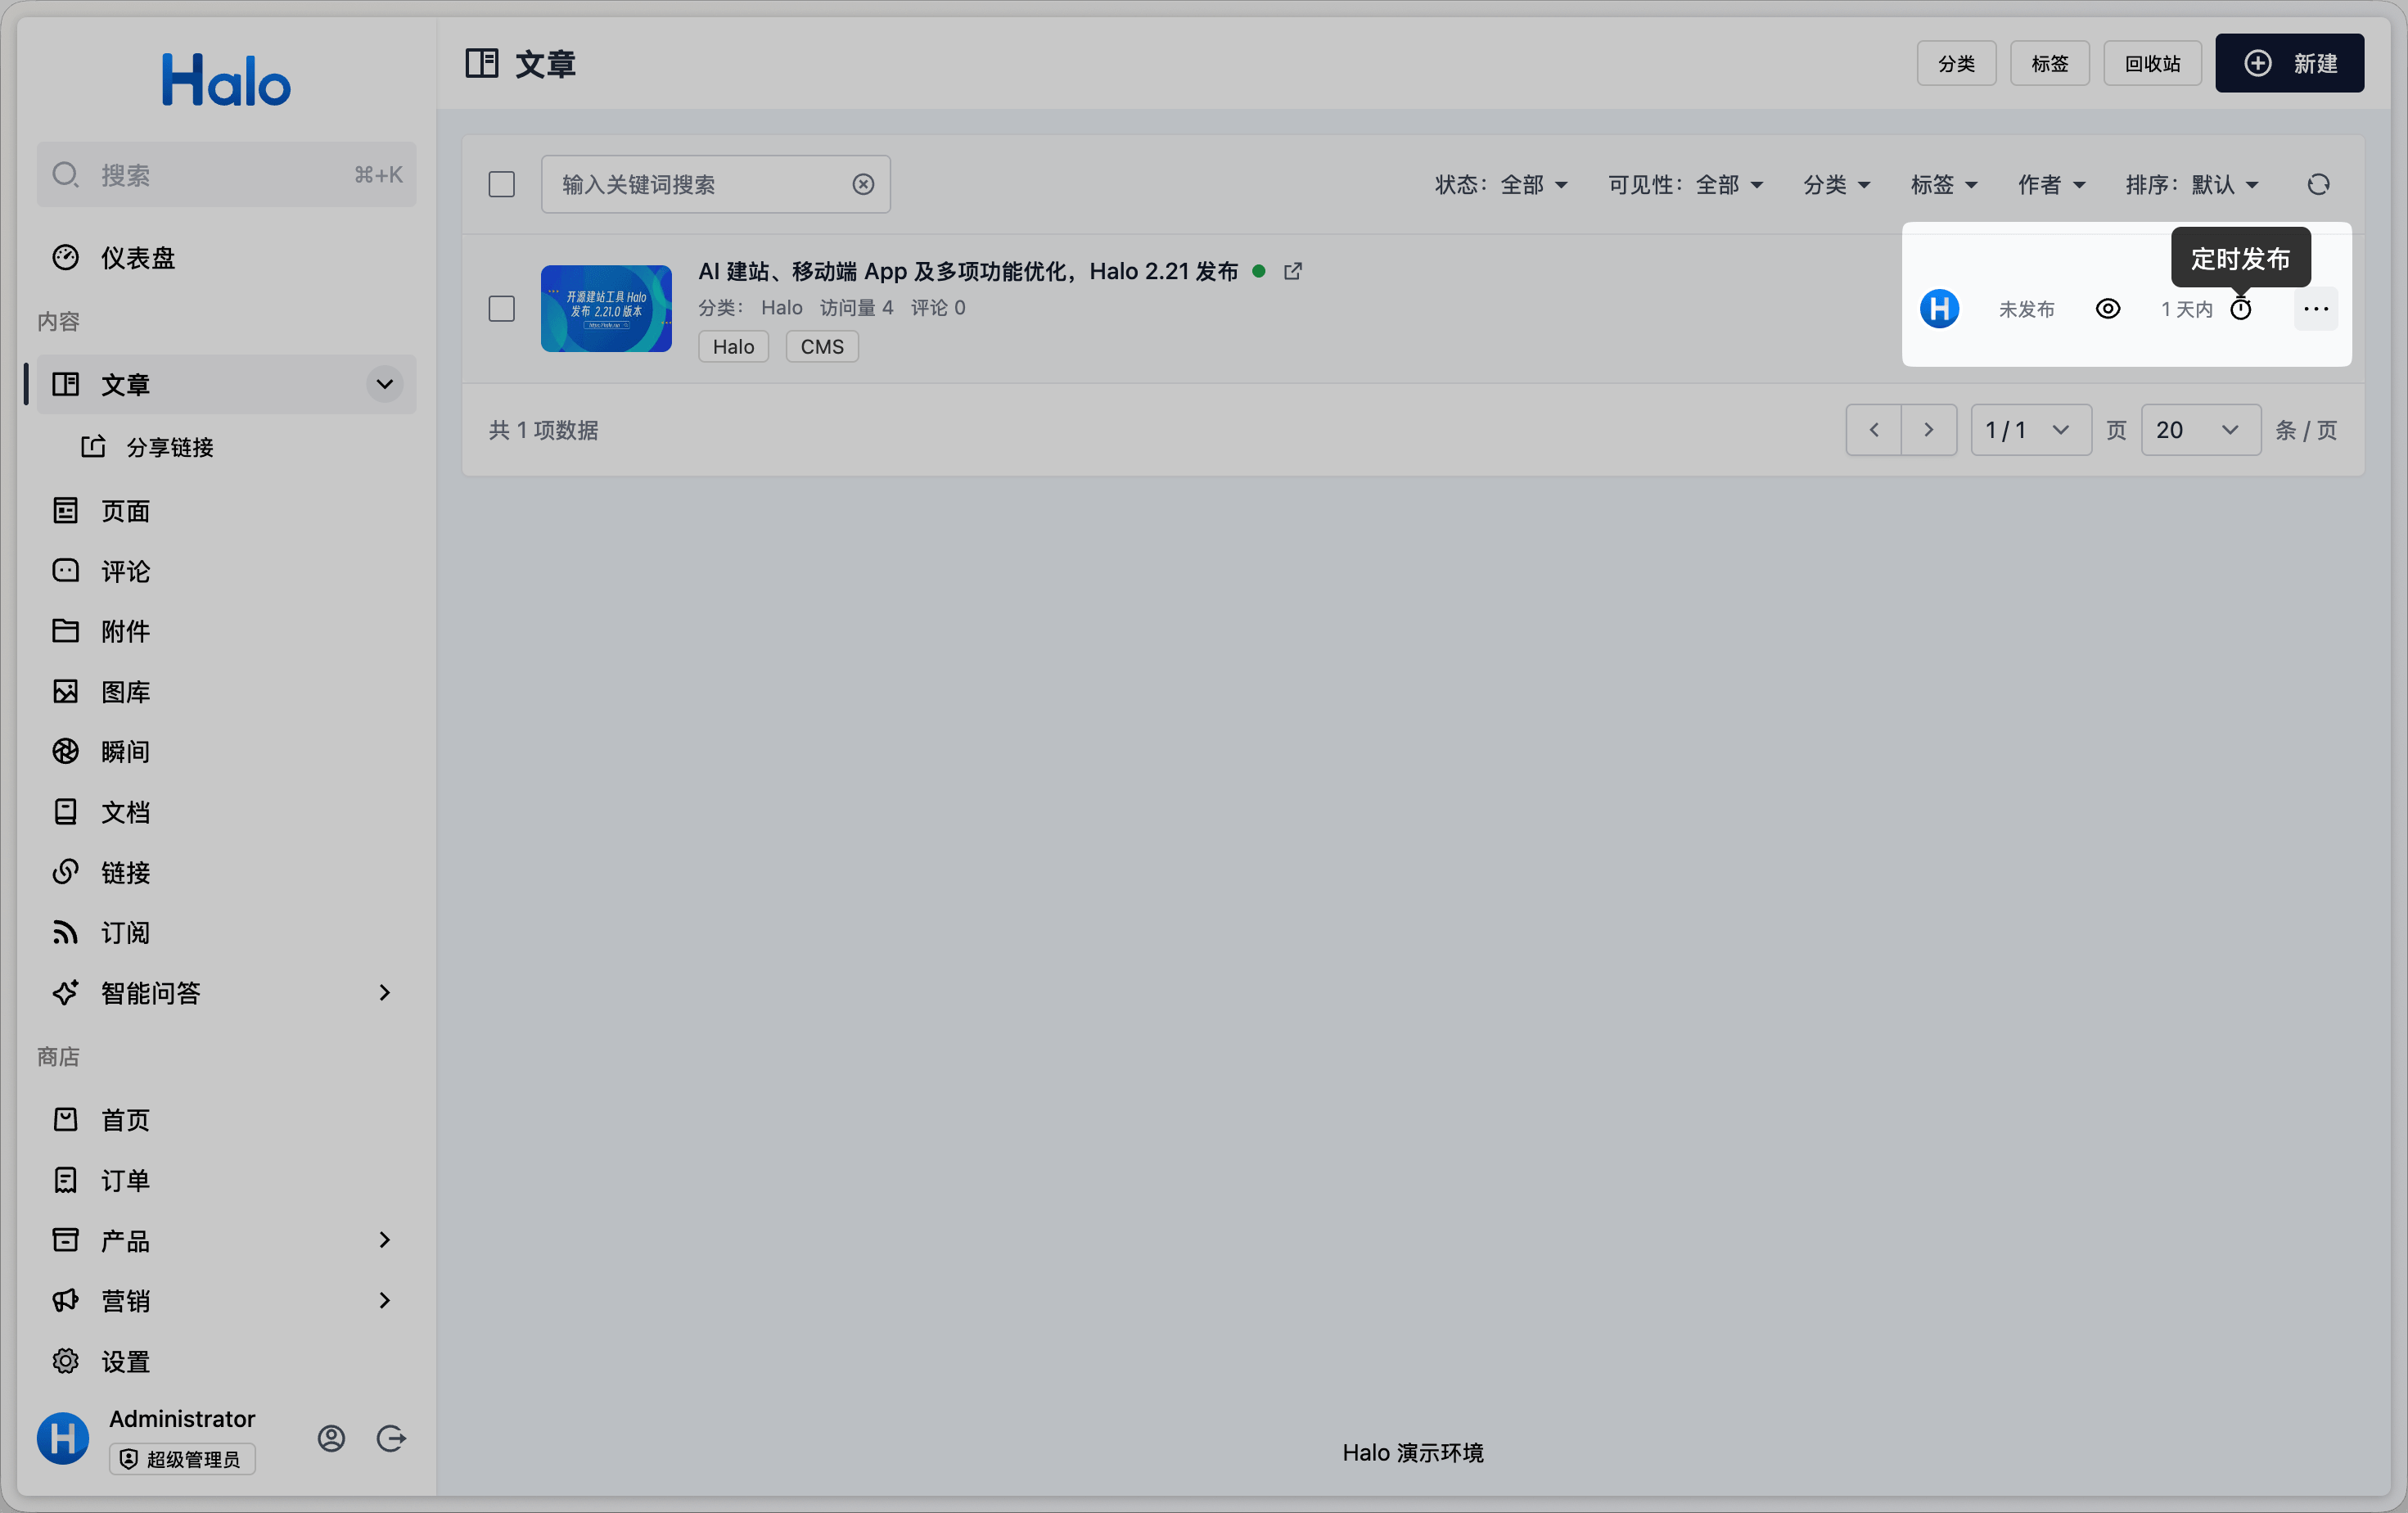Expand the 智能问答 chevron arrow
The width and height of the screenshot is (2408, 1513).
pyautogui.click(x=384, y=993)
